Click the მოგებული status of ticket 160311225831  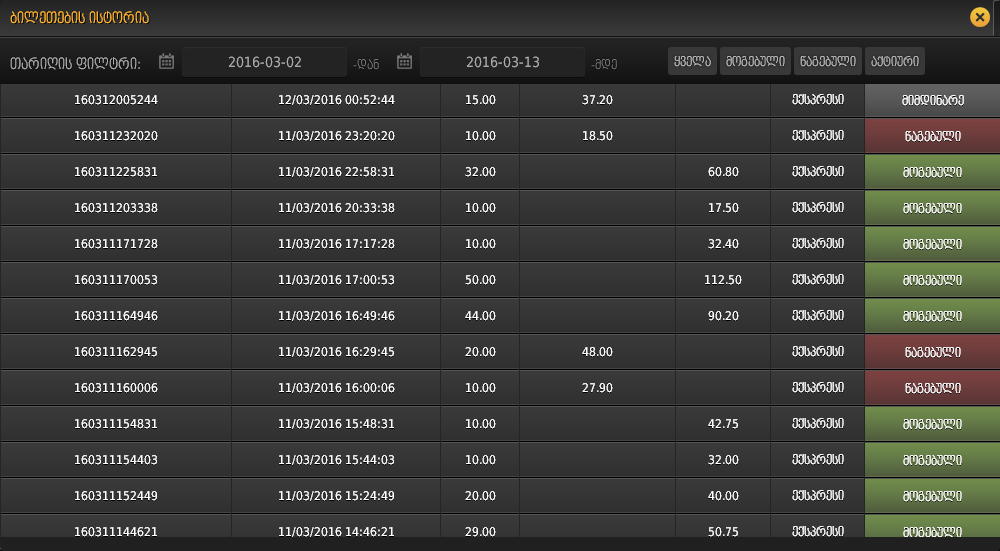(x=932, y=172)
